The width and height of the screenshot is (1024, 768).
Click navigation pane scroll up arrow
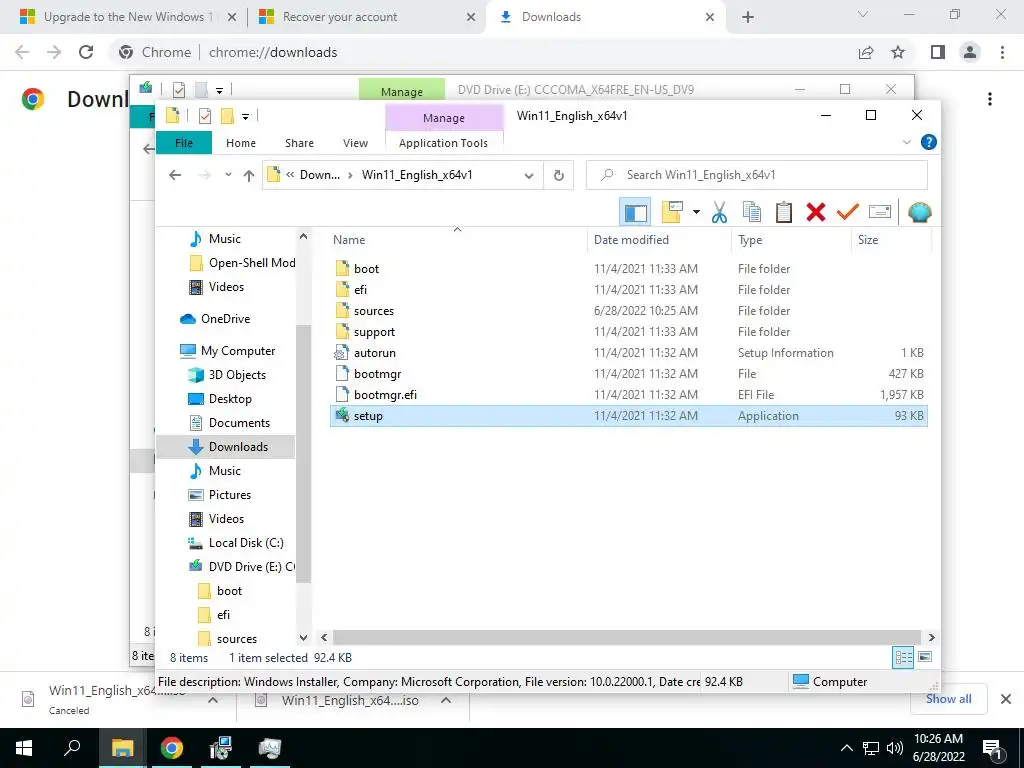[303, 236]
